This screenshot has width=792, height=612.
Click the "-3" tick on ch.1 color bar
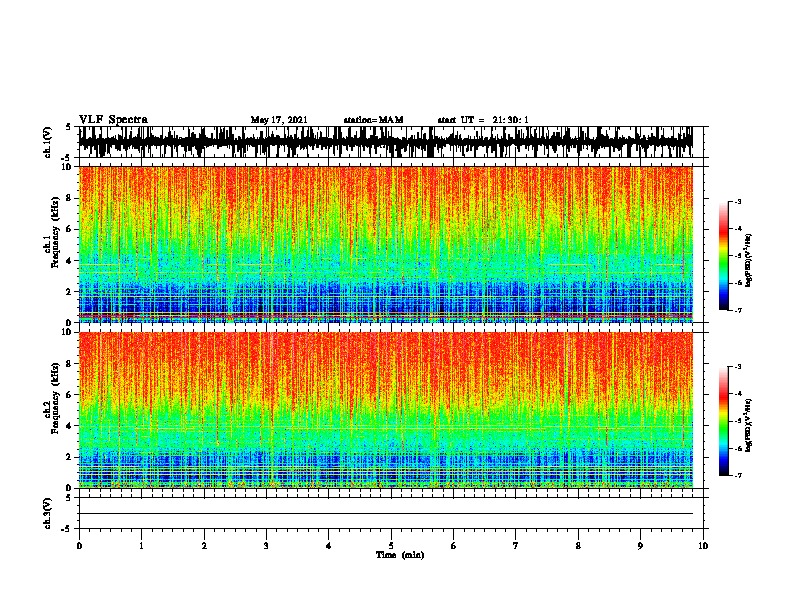(738, 201)
